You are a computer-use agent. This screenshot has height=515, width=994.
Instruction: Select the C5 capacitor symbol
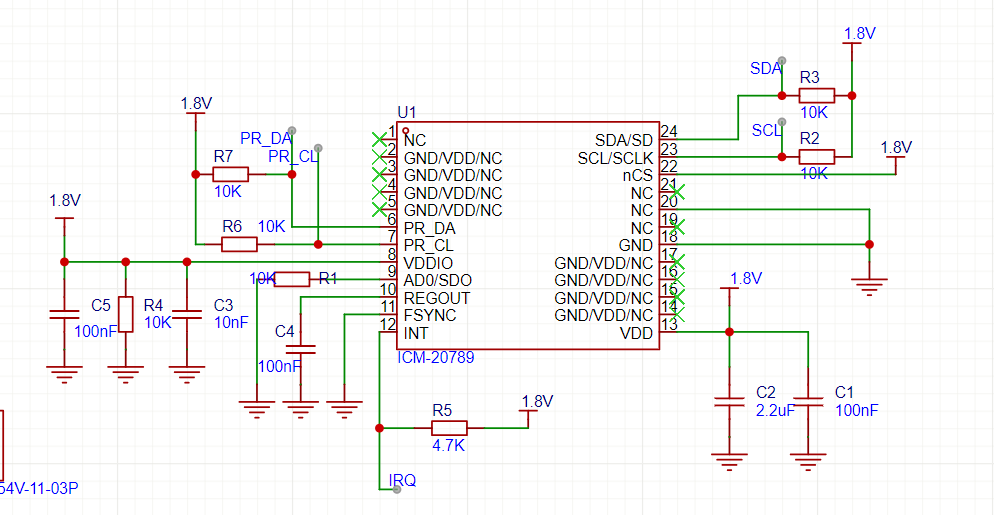coord(63,314)
